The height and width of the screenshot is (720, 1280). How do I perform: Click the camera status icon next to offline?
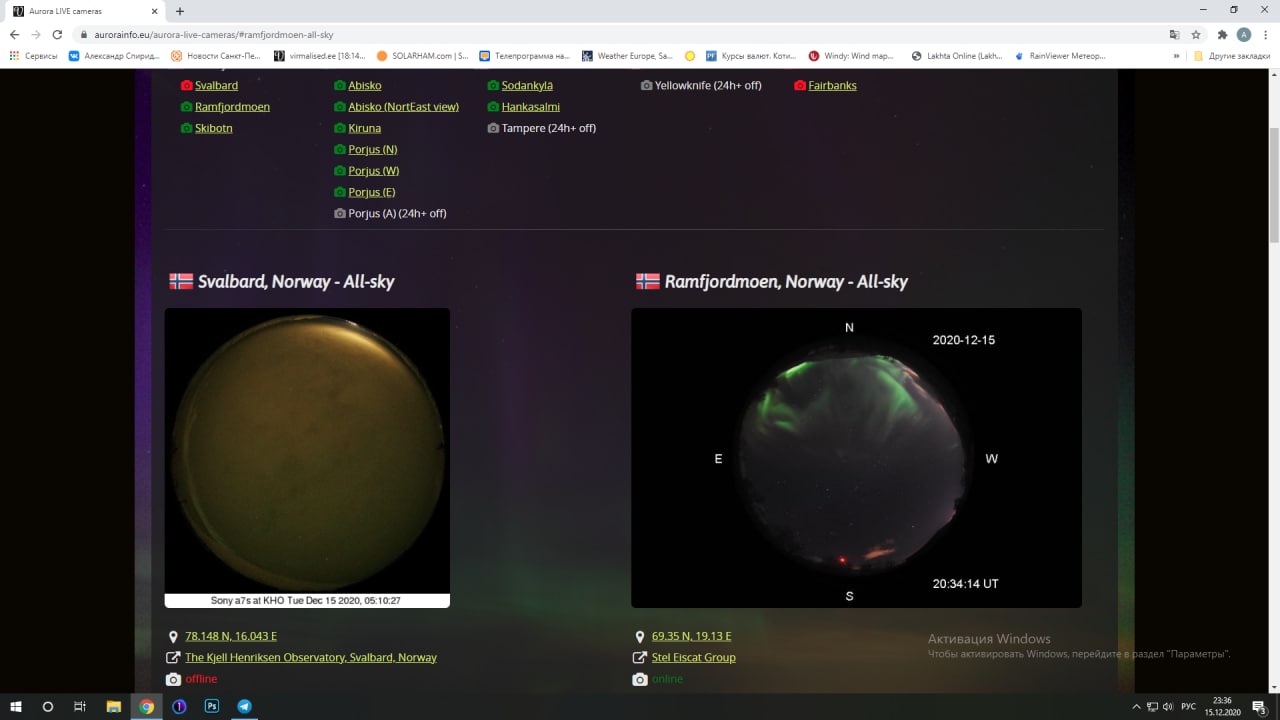(x=173, y=679)
